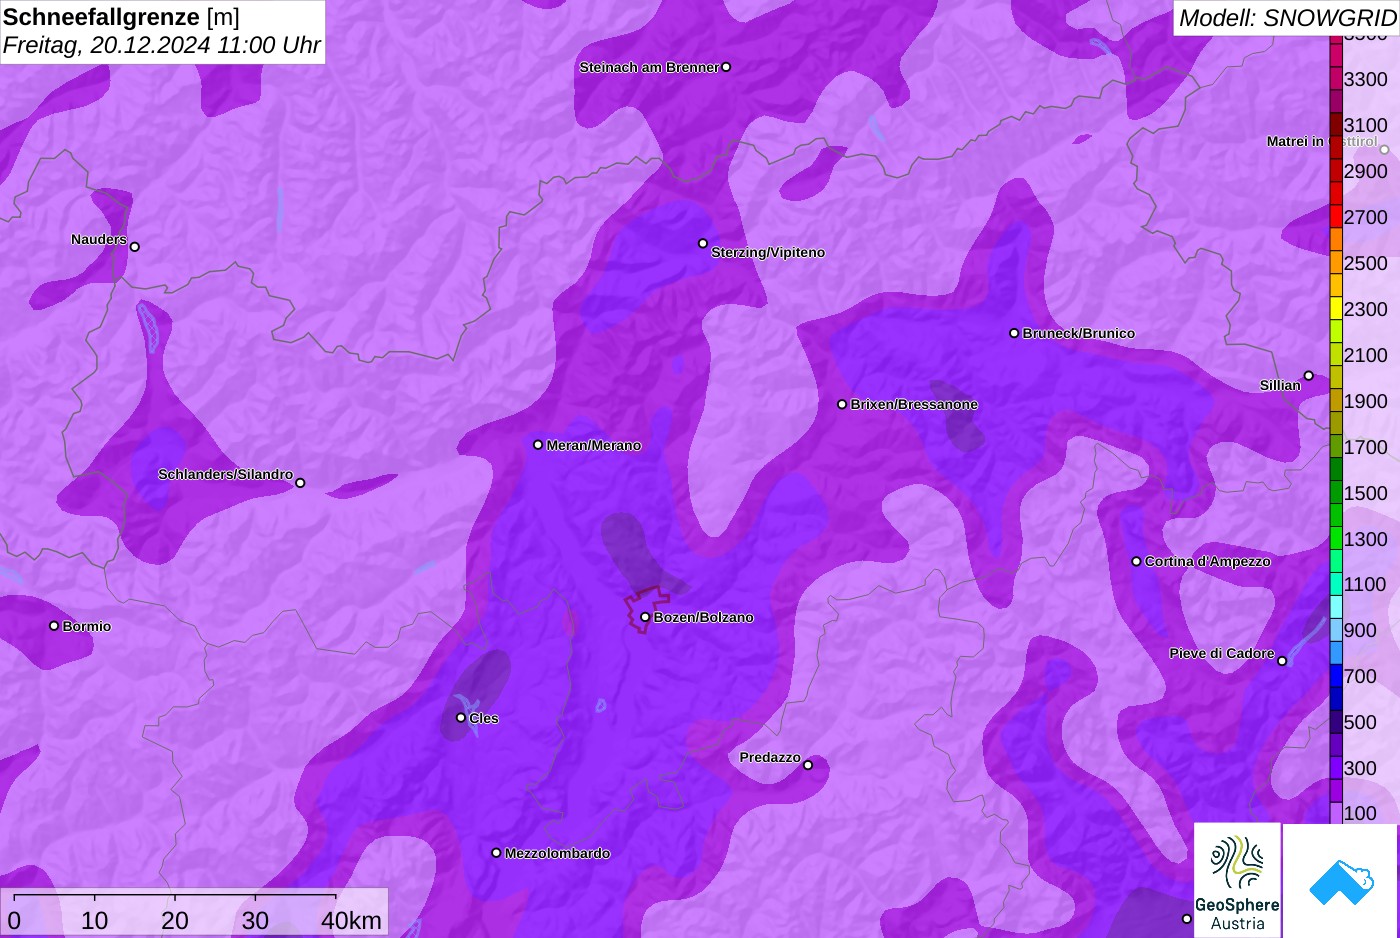The width and height of the screenshot is (1400, 938).
Task: Select the Bormio location dot
Action: tap(54, 626)
